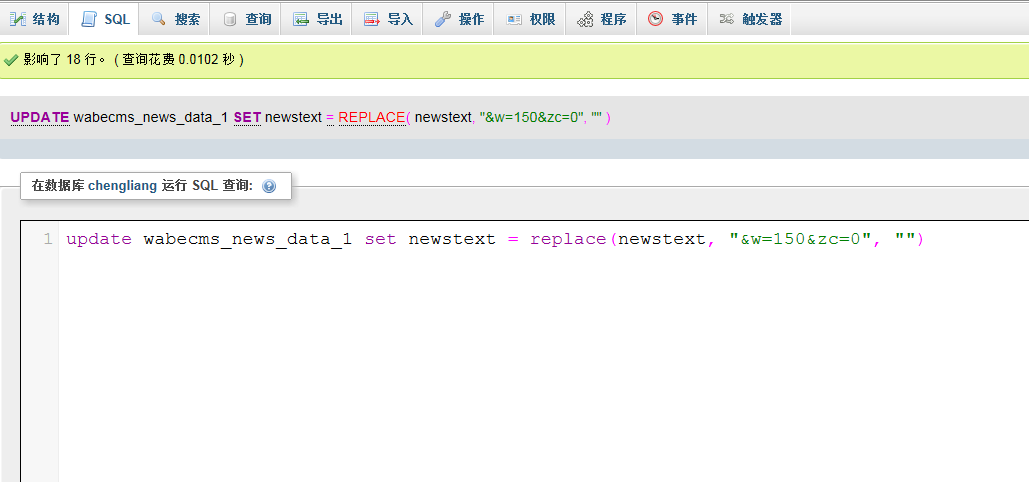Click the green success checkmark icon

click(12, 60)
